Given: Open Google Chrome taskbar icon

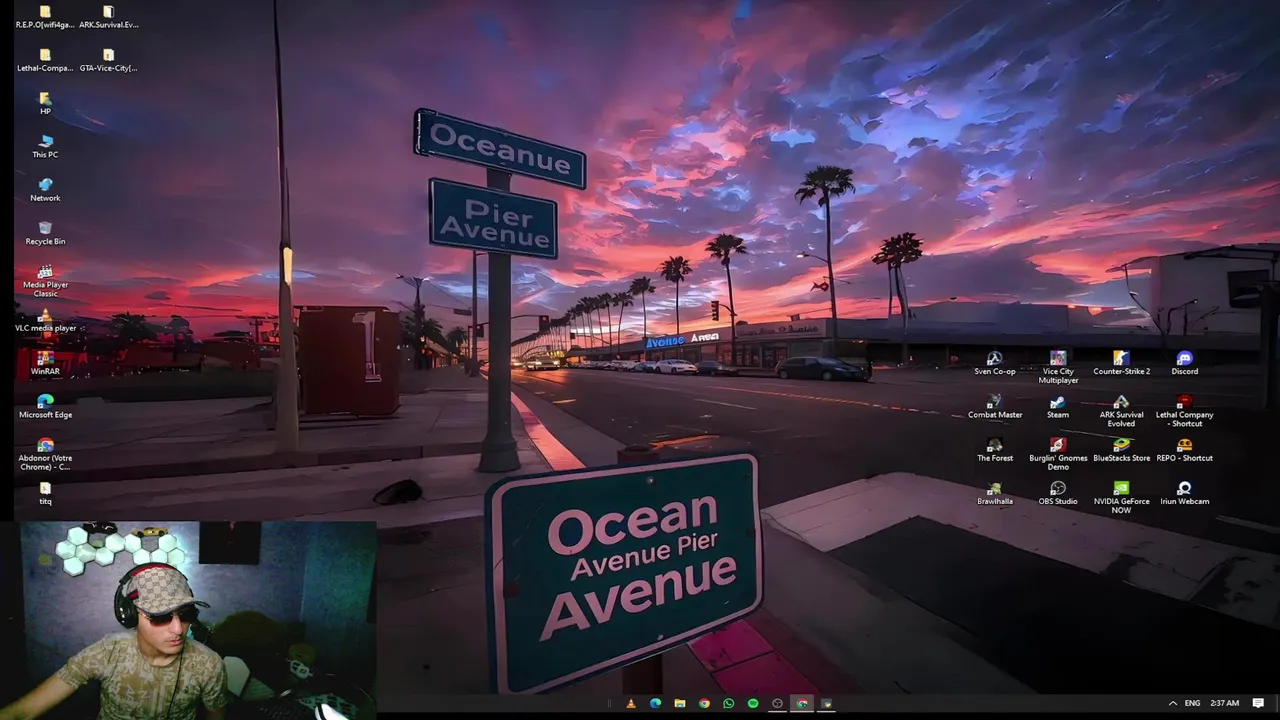Looking at the screenshot, I should tap(704, 703).
